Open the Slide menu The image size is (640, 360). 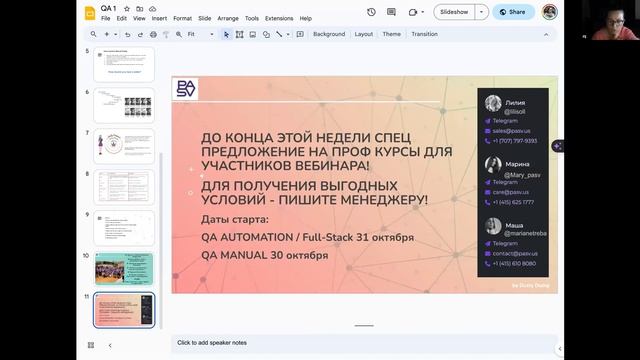pos(204,18)
